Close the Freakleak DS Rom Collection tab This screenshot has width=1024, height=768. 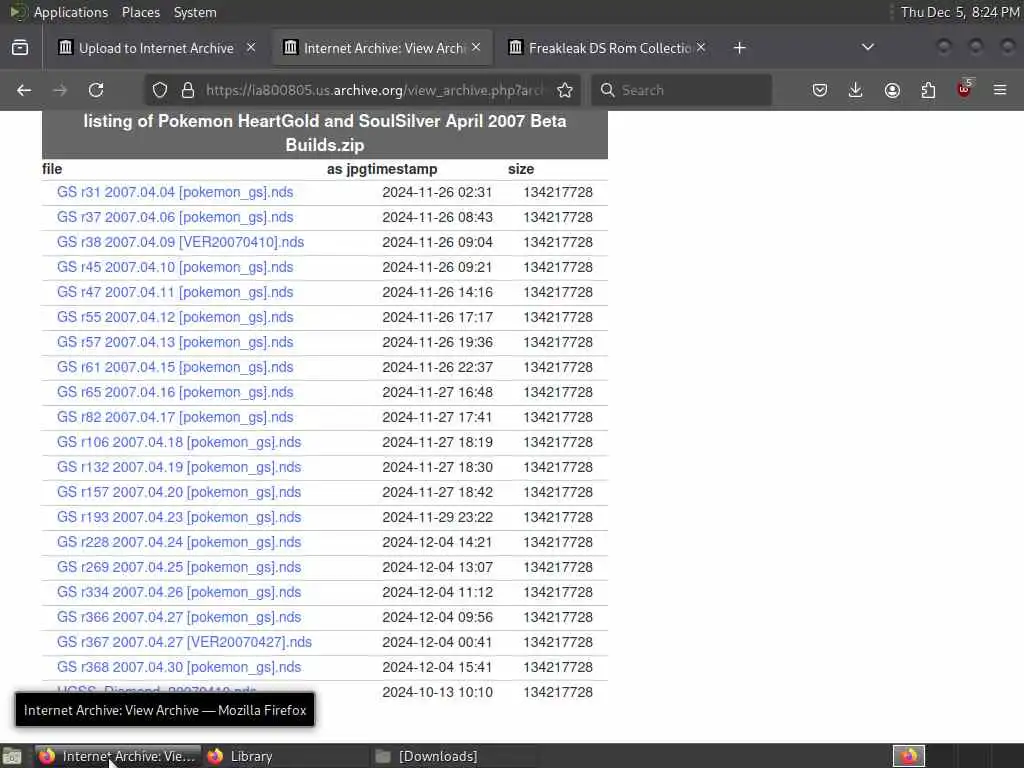click(x=701, y=47)
